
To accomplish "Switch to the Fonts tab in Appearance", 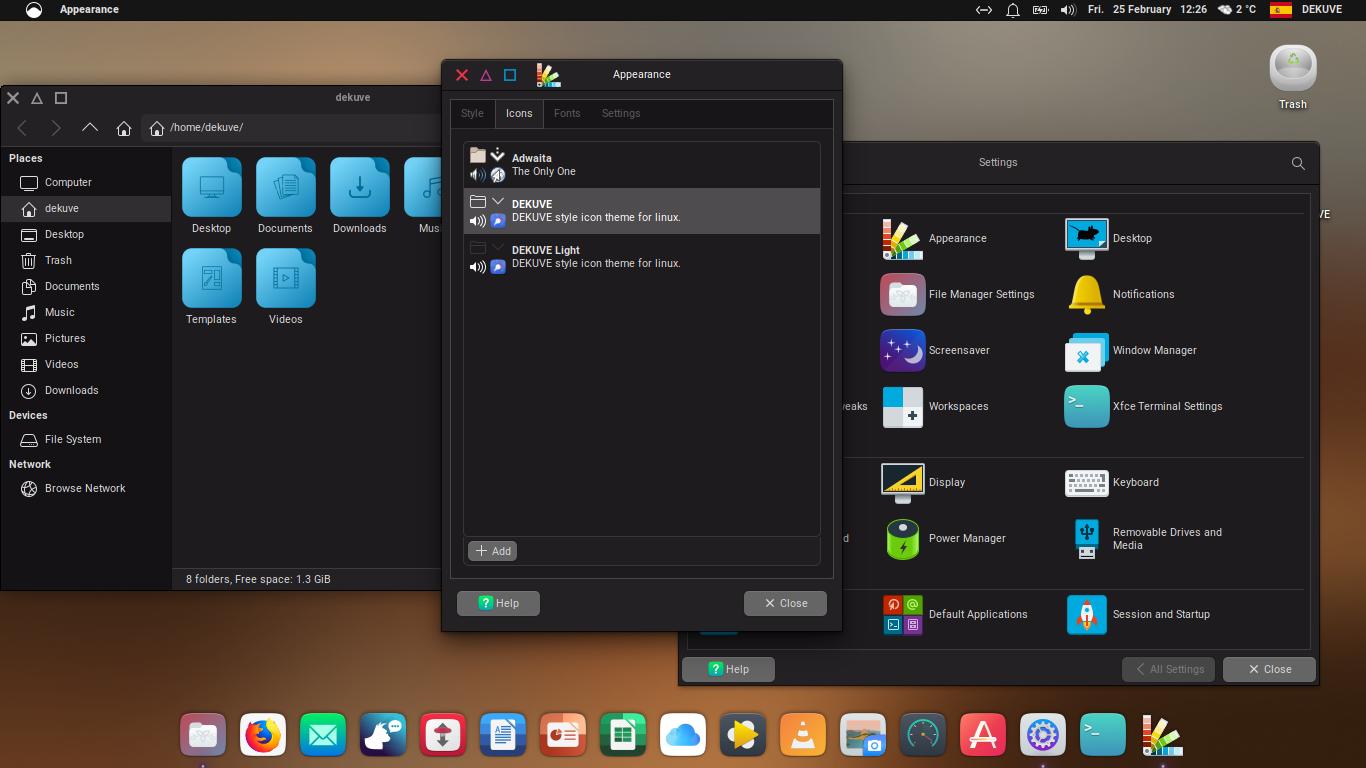I will 567,113.
